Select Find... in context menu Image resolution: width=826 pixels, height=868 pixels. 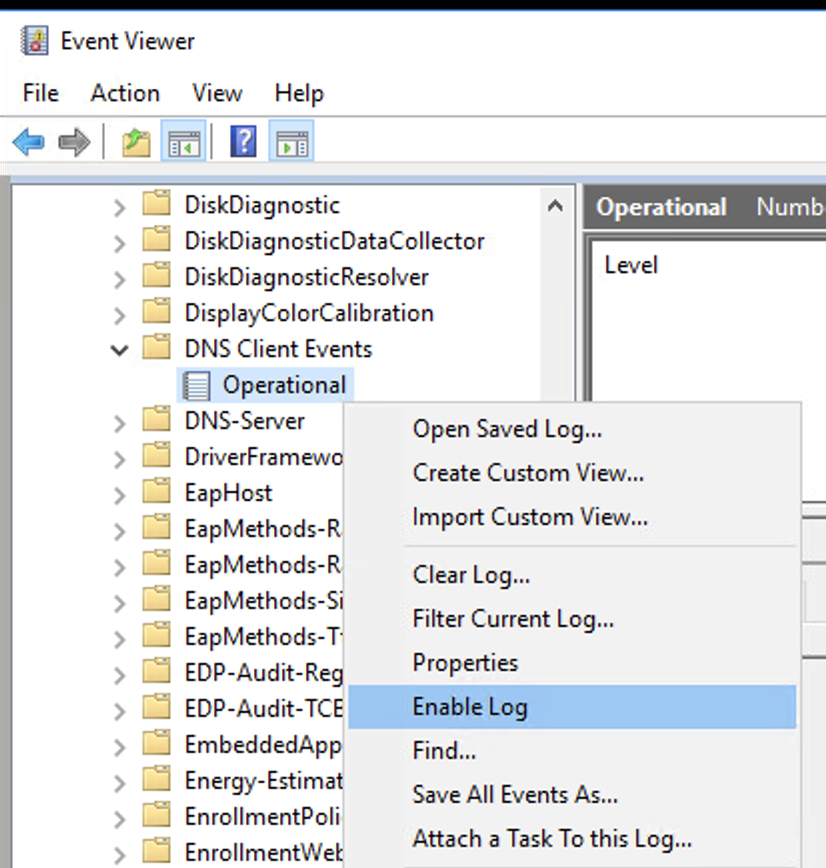[572, 751]
